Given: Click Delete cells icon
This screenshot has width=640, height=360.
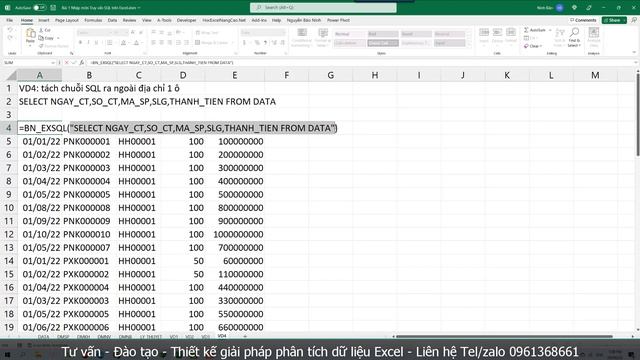Looking at the screenshot, I should coord(497,33).
